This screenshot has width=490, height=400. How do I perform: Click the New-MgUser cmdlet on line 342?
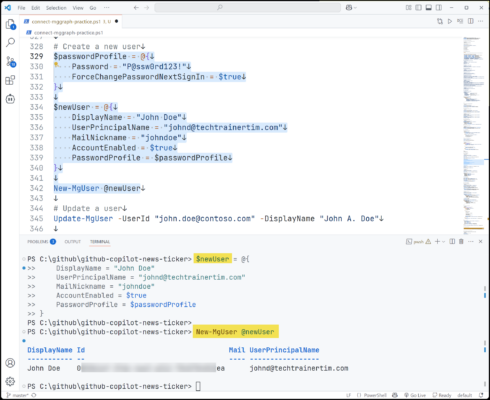[x=76, y=188]
